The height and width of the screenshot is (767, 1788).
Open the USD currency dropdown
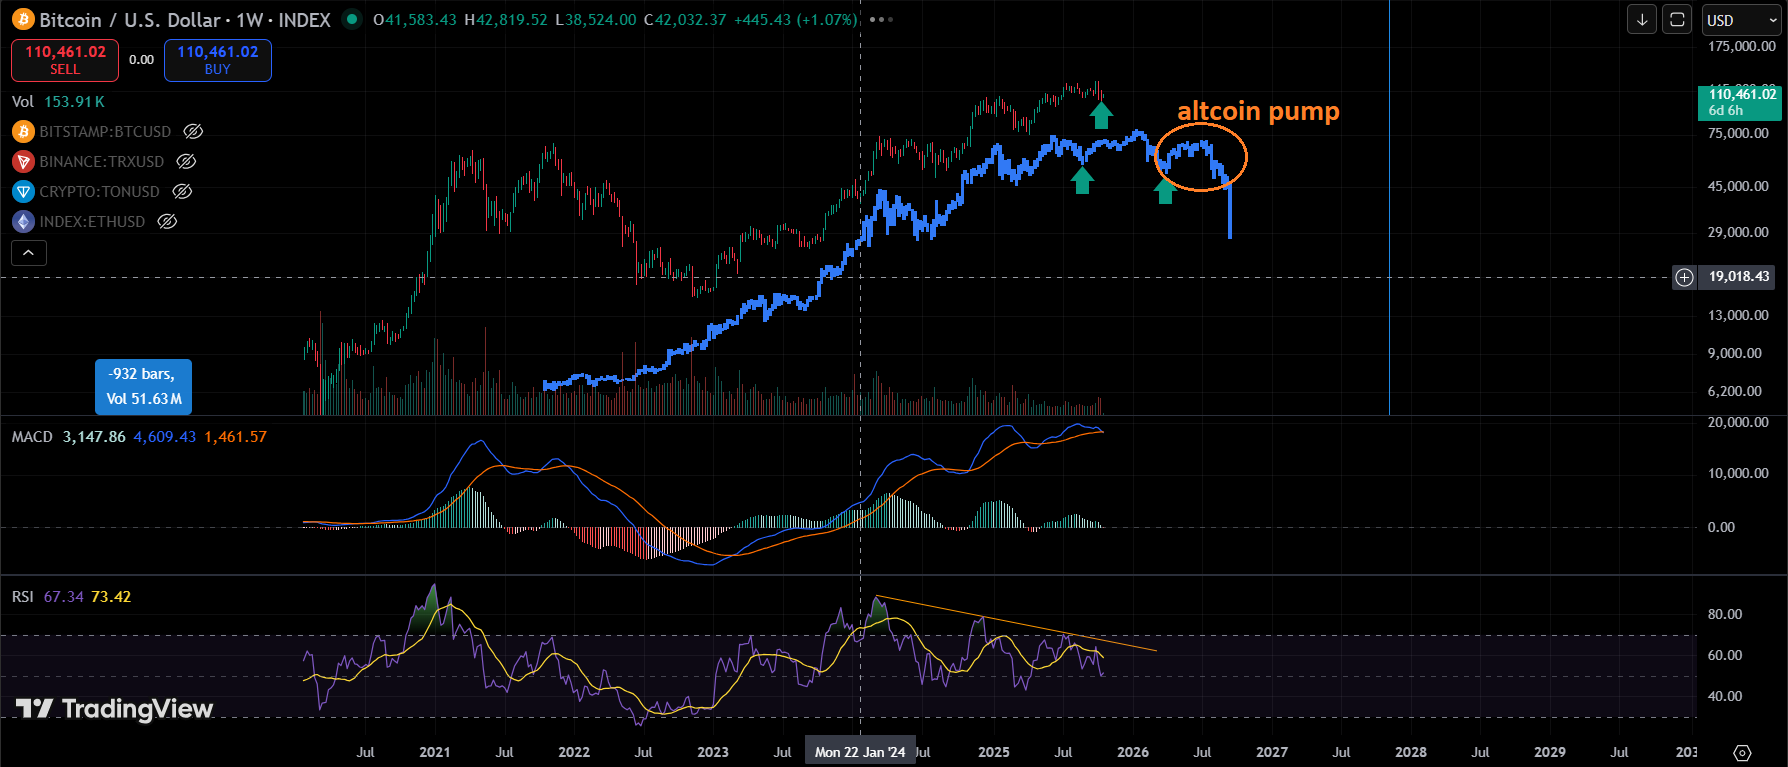[1741, 20]
